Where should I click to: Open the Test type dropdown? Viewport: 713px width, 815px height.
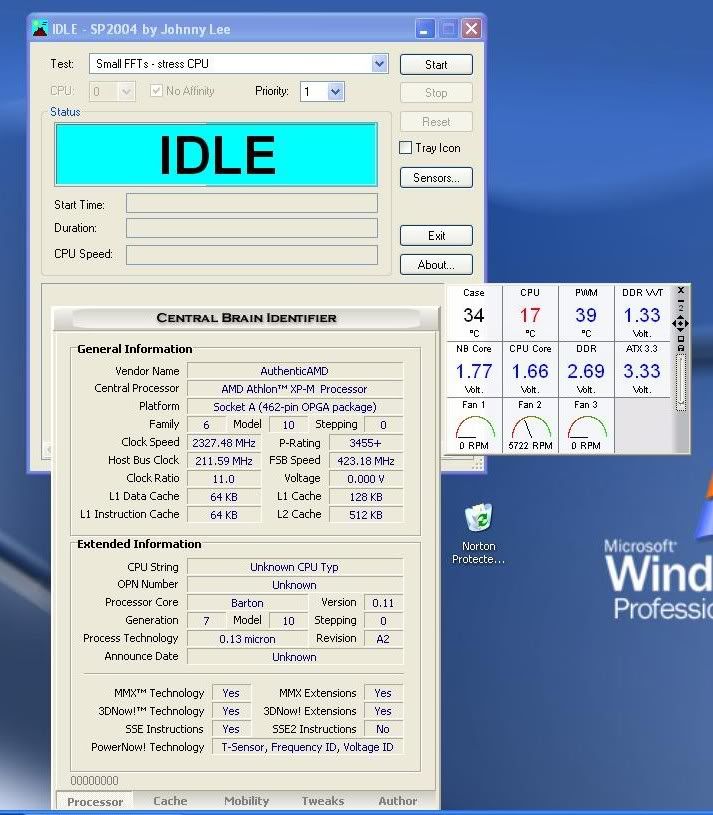[x=379, y=64]
